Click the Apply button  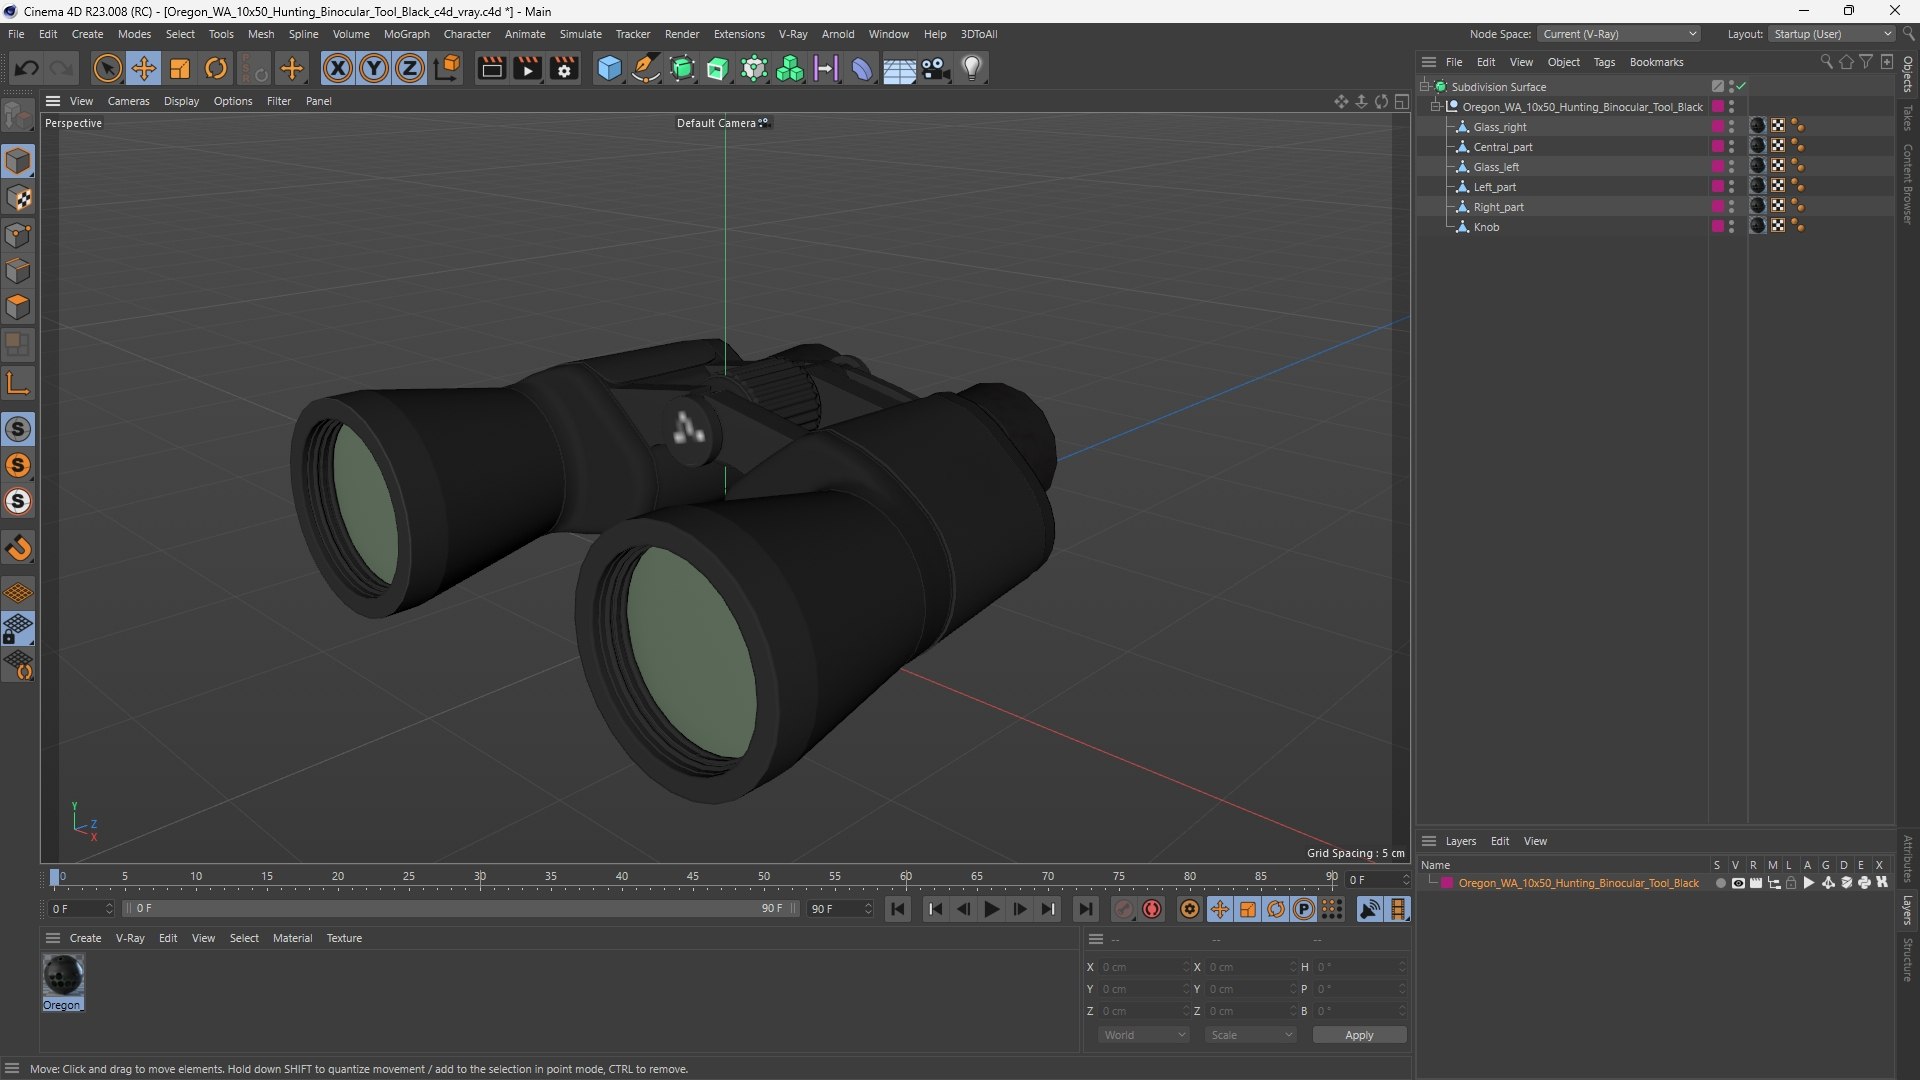tap(1359, 1035)
